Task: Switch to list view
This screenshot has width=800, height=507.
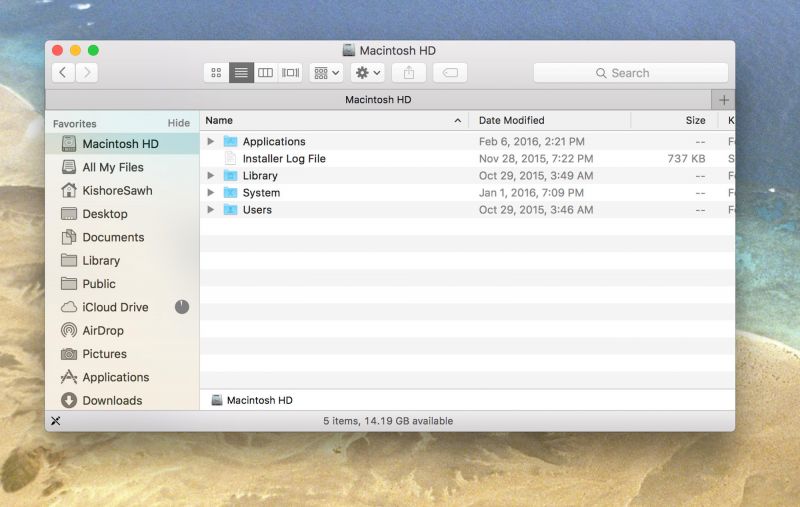Action: click(x=241, y=73)
